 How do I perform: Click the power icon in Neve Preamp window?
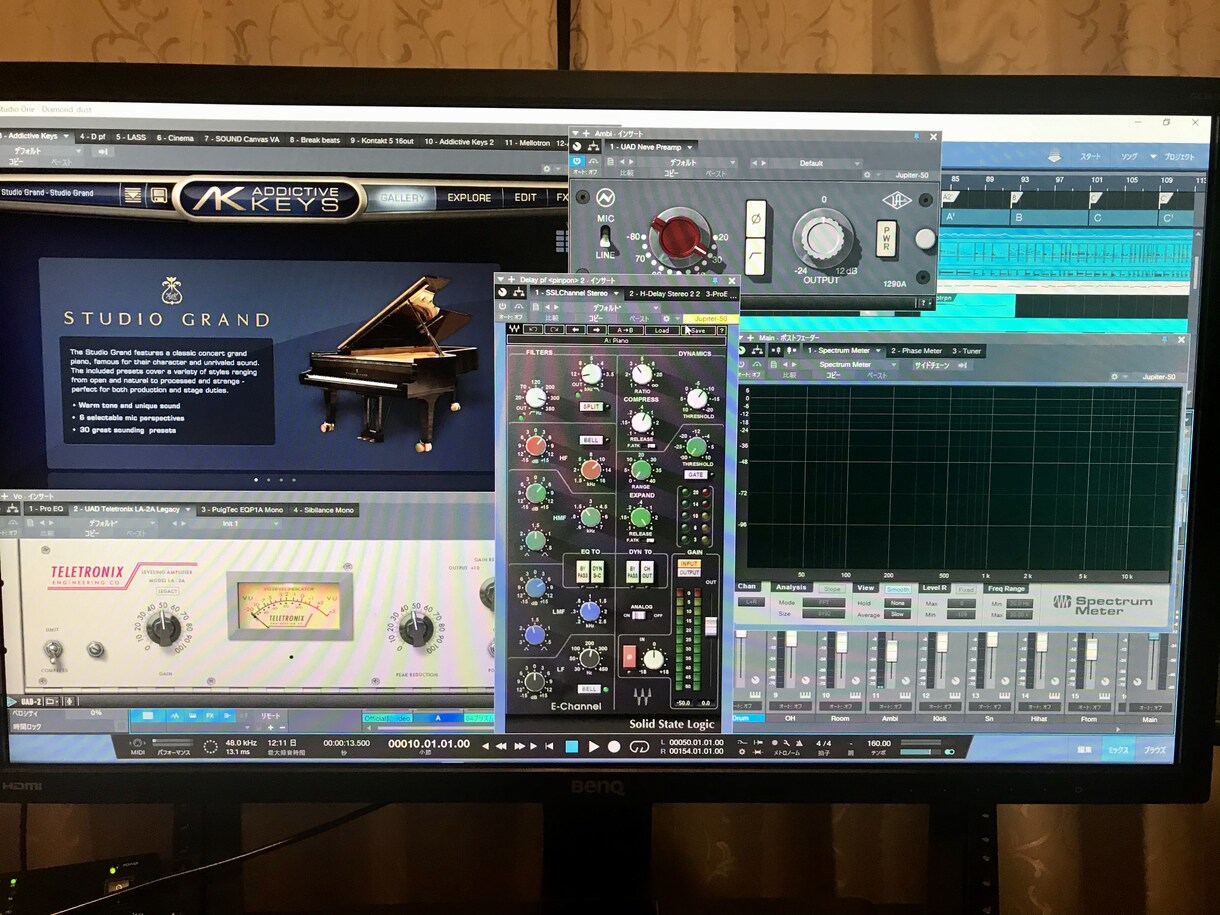[x=577, y=162]
